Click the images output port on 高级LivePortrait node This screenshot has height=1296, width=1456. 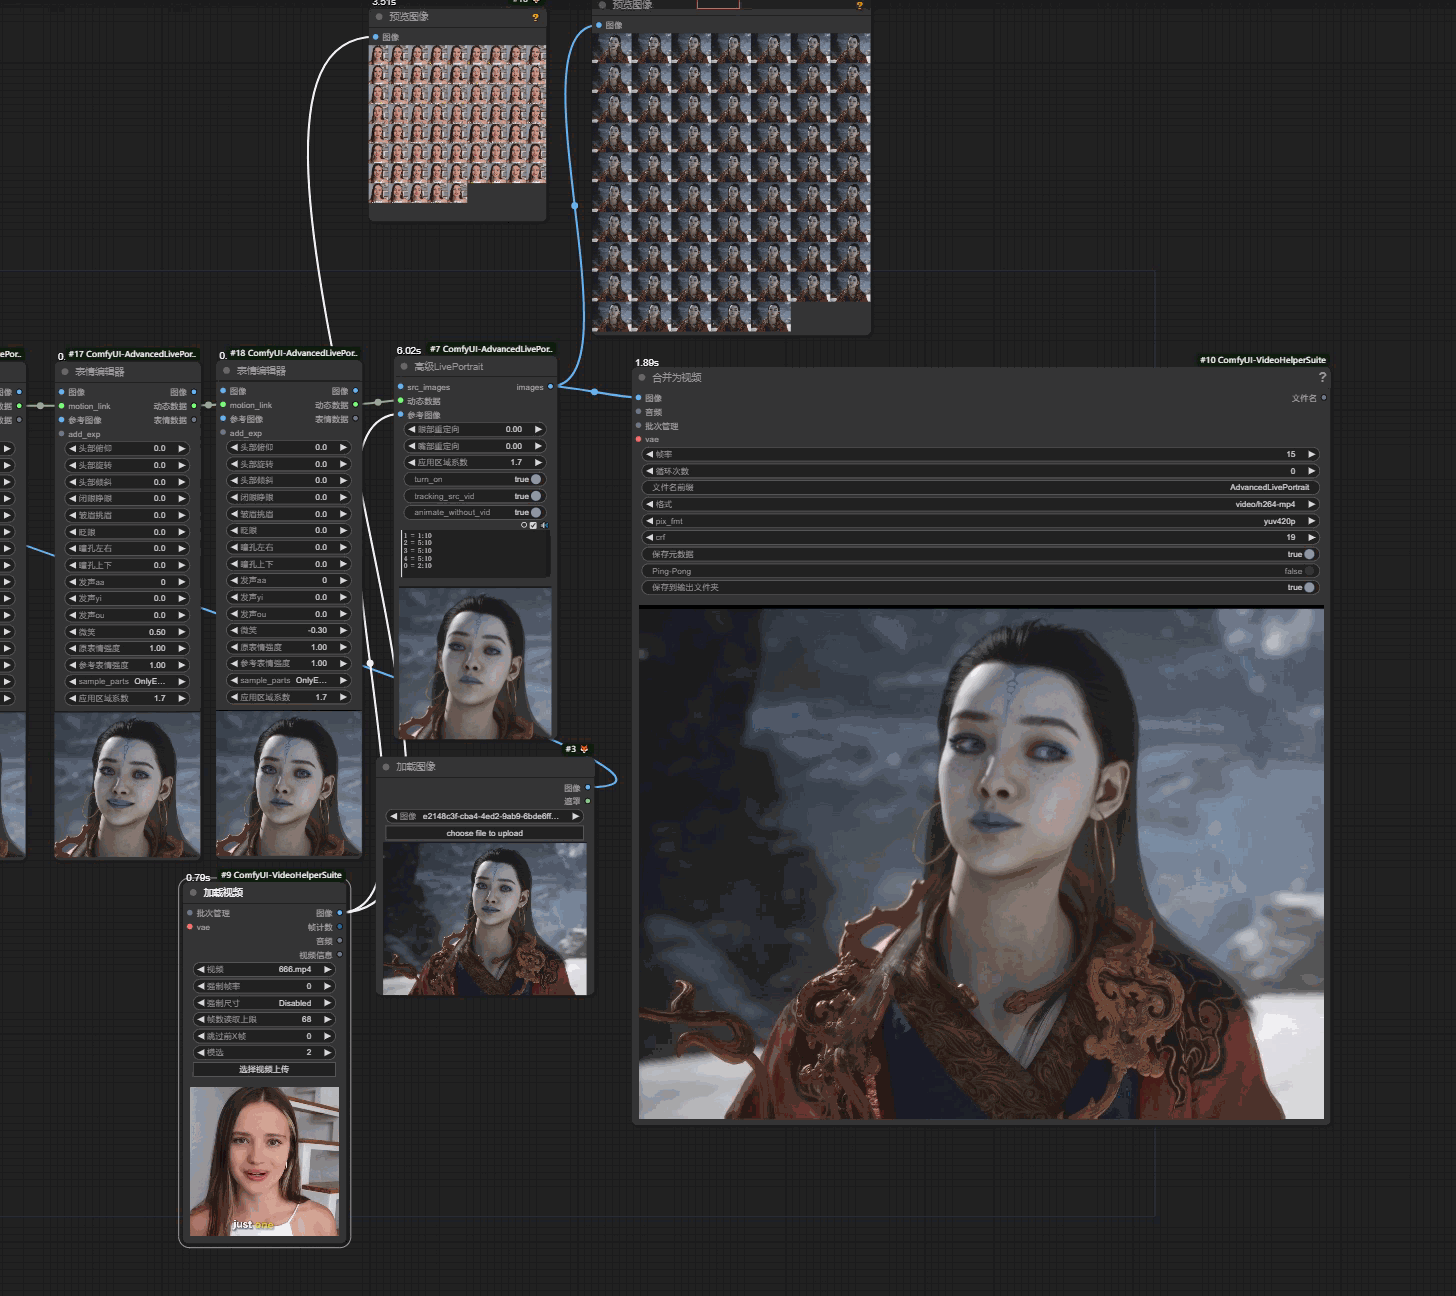pyautogui.click(x=550, y=387)
